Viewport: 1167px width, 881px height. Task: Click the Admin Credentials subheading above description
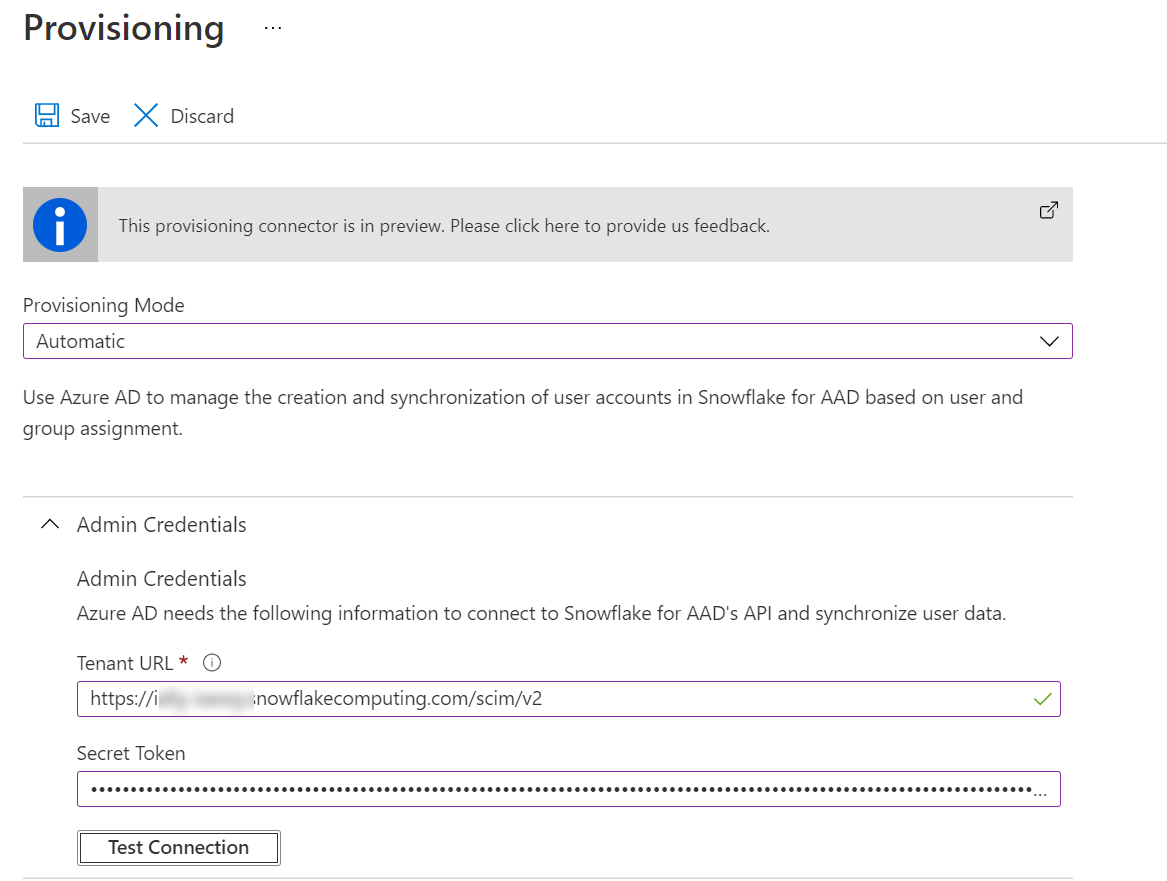point(162,579)
